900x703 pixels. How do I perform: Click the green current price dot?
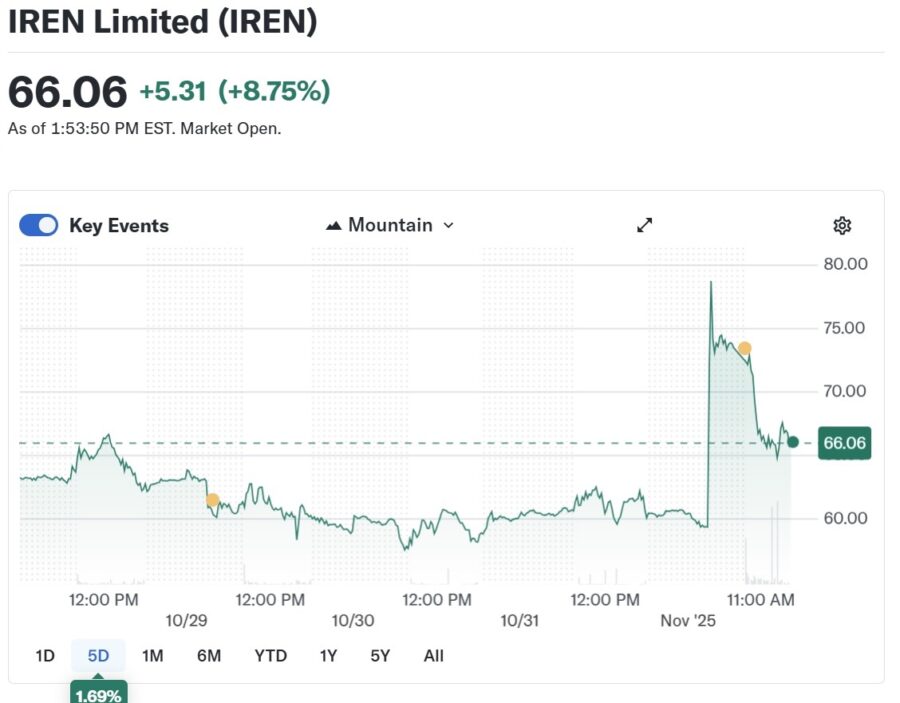792,442
